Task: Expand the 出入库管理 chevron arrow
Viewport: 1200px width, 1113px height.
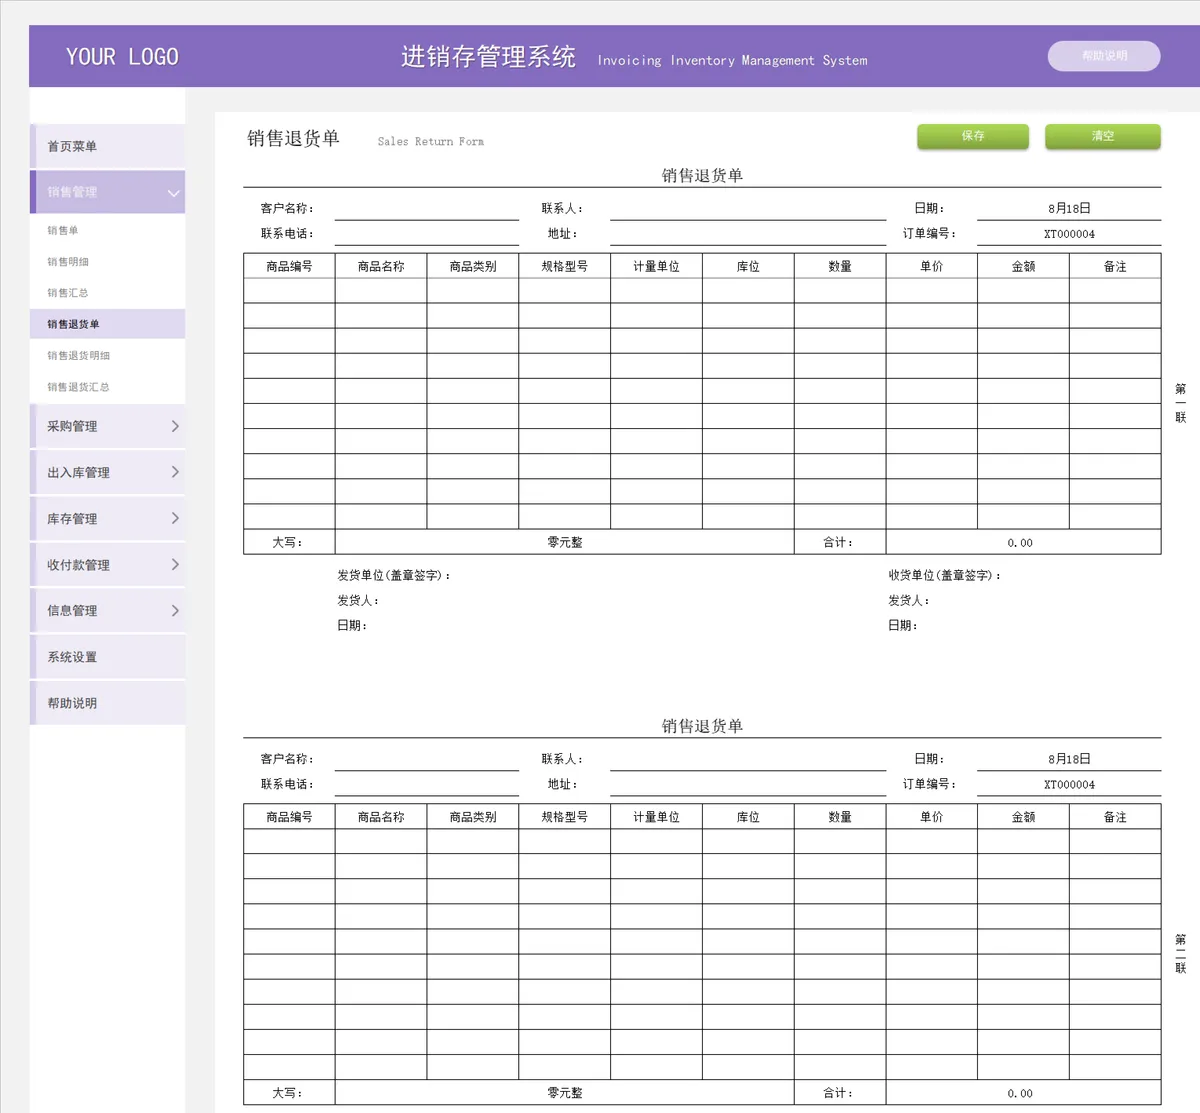Action: [x=175, y=472]
